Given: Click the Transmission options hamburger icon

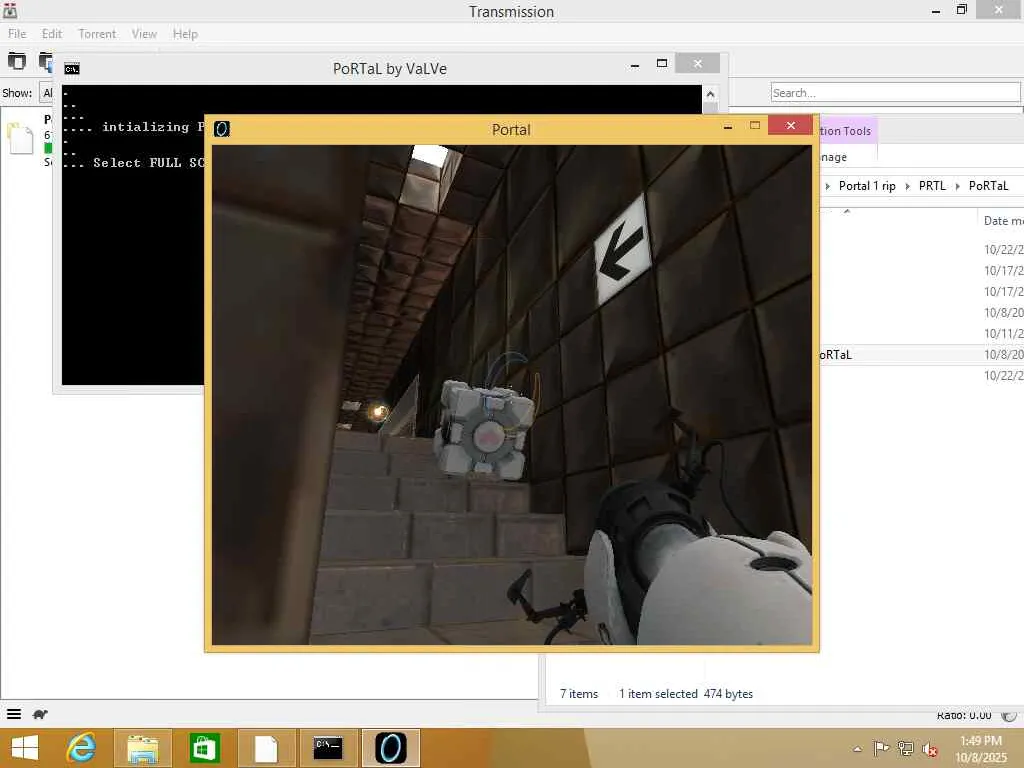Looking at the screenshot, I should tap(14, 714).
